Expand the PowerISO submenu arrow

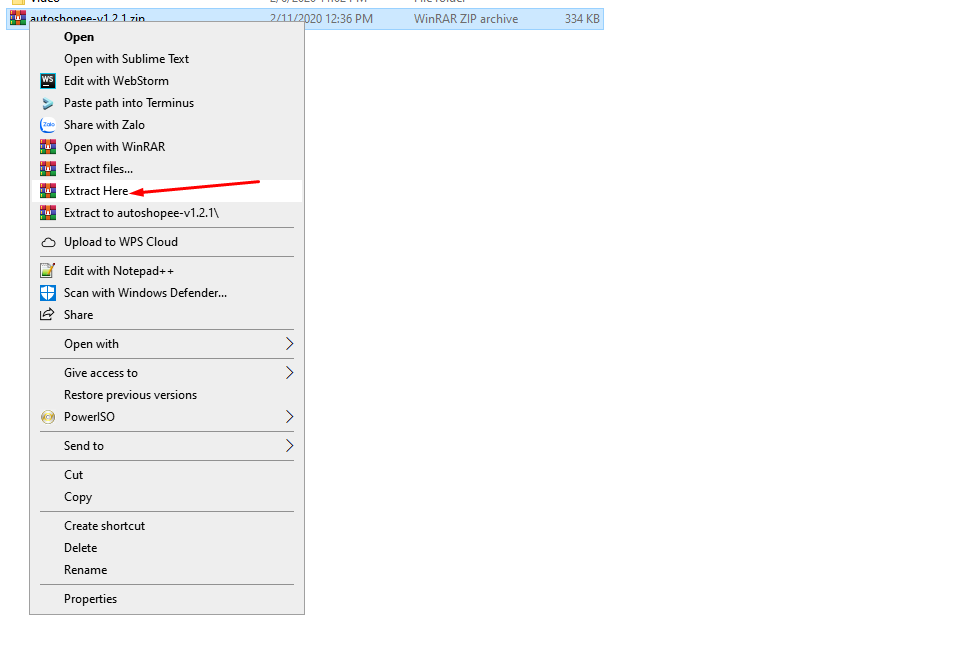(x=289, y=417)
